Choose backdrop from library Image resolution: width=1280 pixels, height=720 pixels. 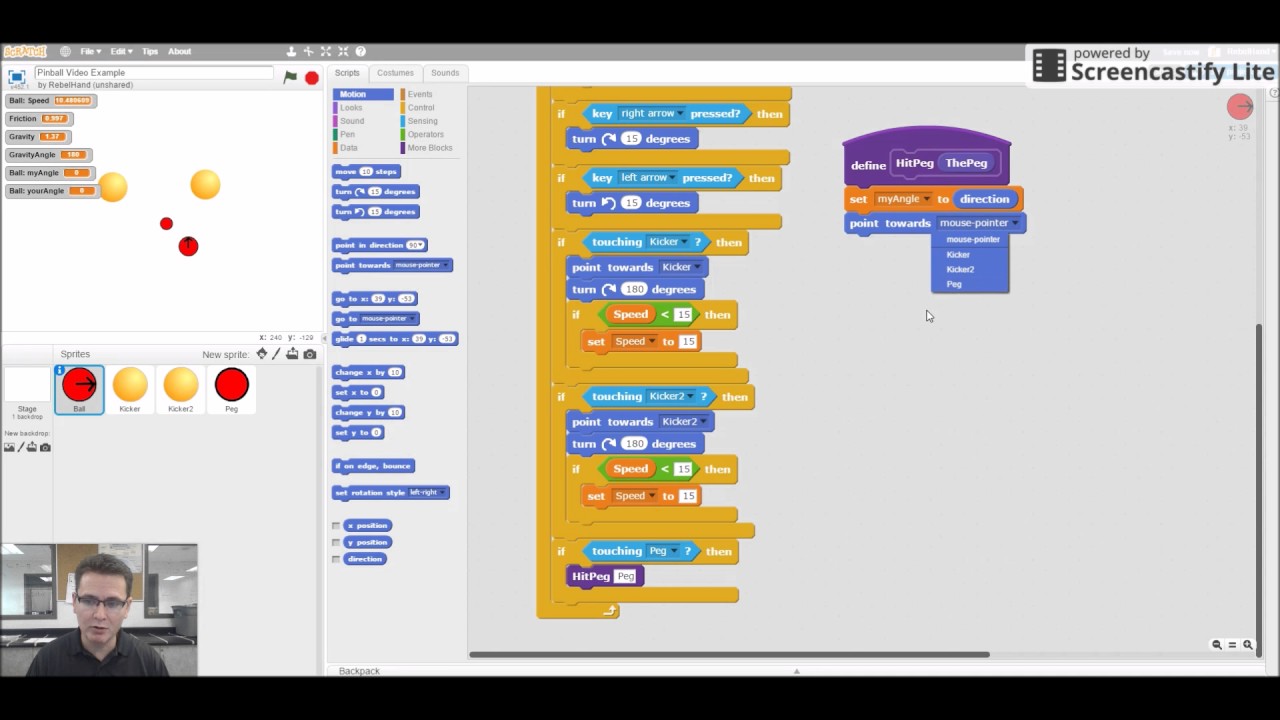(9, 447)
